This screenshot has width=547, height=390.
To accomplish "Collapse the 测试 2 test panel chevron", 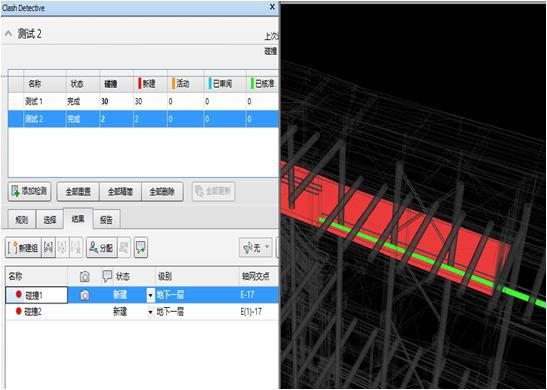I will pyautogui.click(x=8, y=34).
